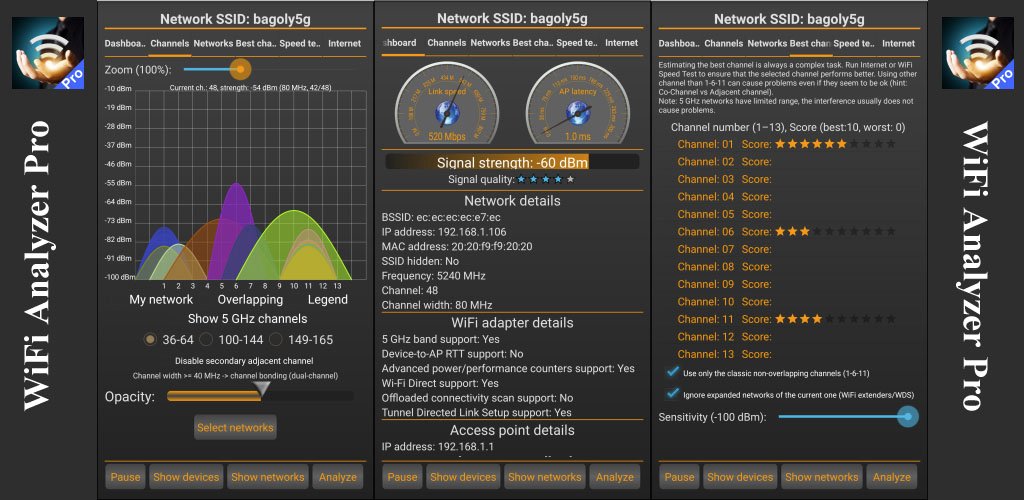Click MAC address 20:20:f9:f9:20:20 line
This screenshot has width=1024, height=500.
(457, 246)
